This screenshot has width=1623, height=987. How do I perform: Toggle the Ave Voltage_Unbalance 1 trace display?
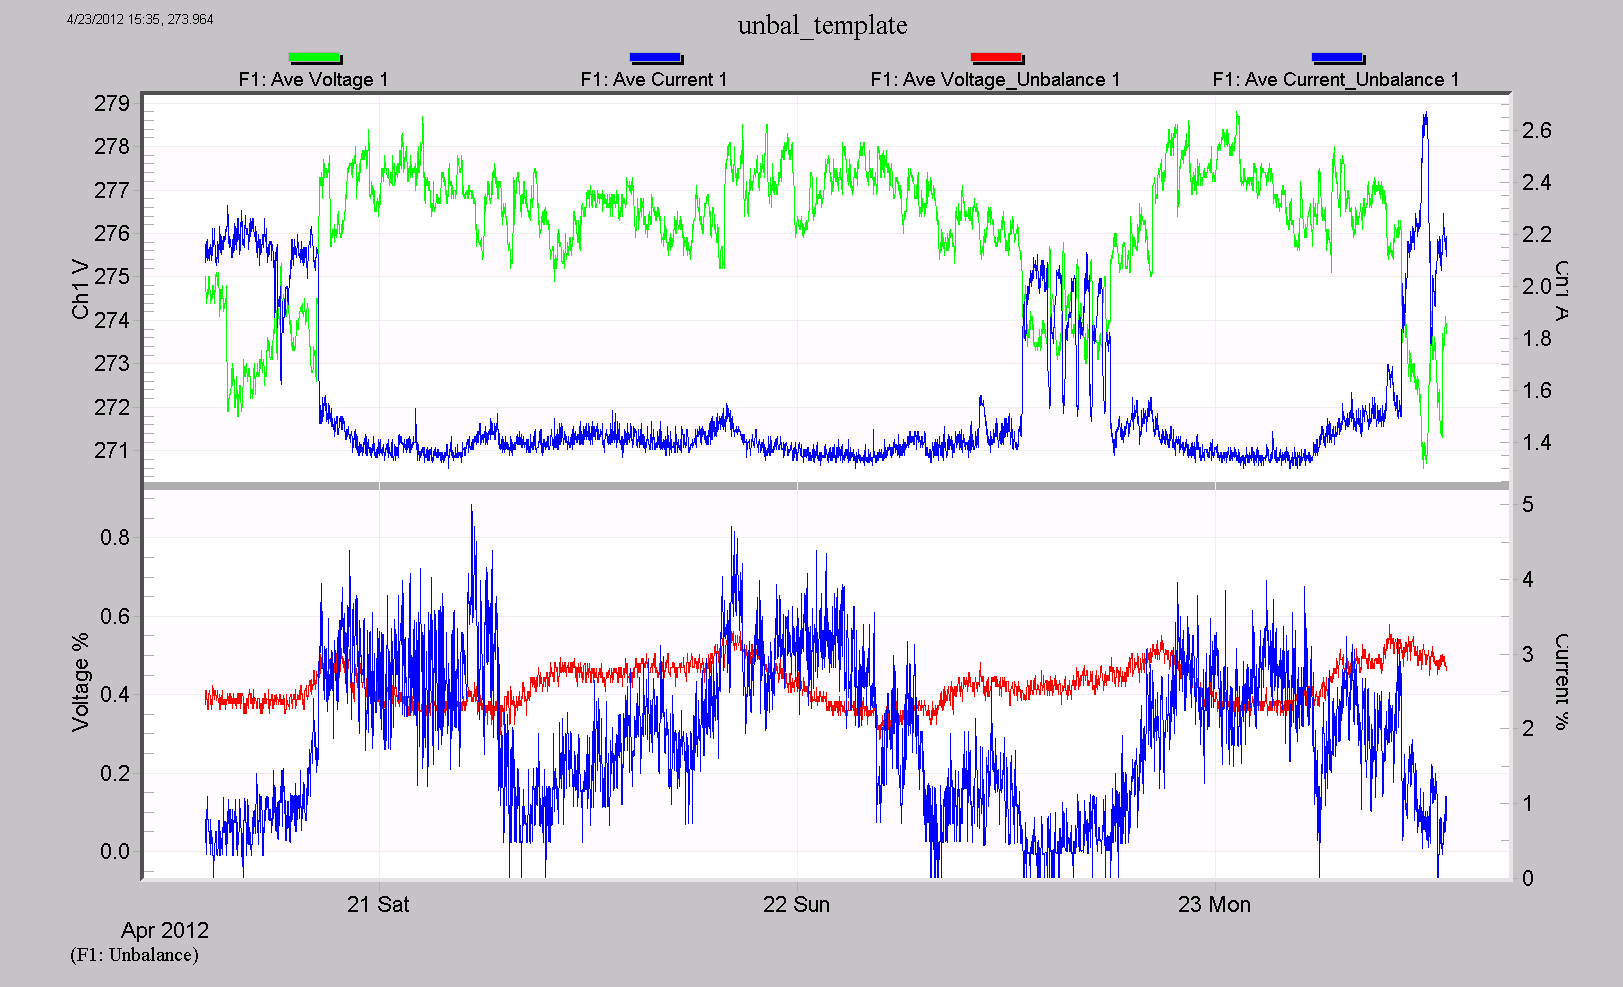point(997,59)
